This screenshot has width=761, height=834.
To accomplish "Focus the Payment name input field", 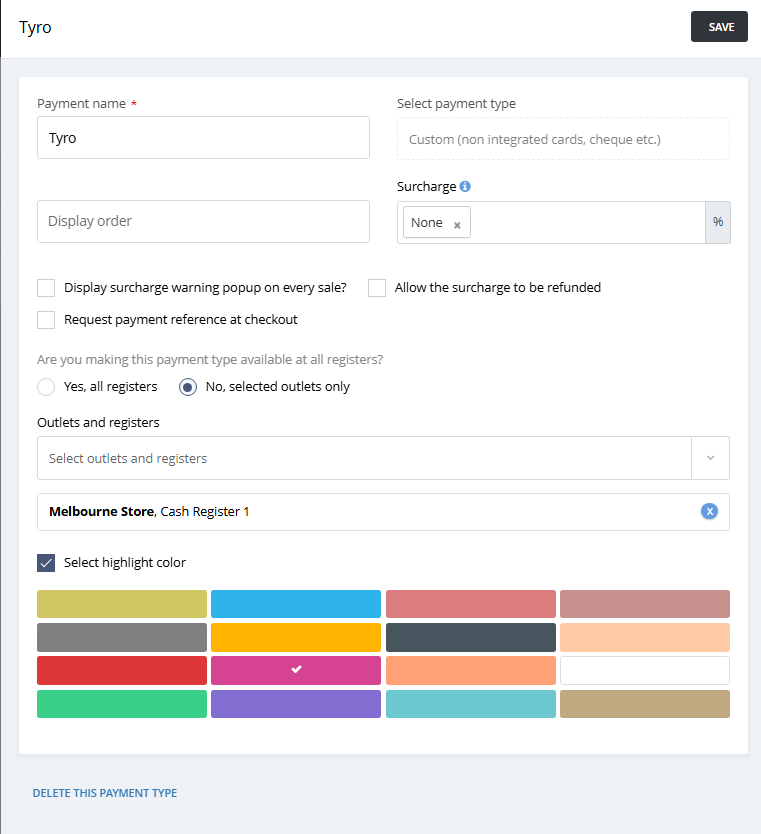I will 203,138.
